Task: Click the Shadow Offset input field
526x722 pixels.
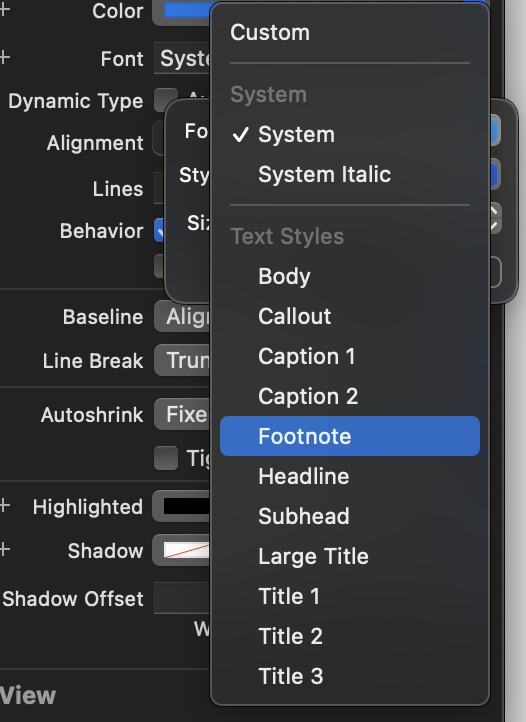Action: [x=182, y=598]
